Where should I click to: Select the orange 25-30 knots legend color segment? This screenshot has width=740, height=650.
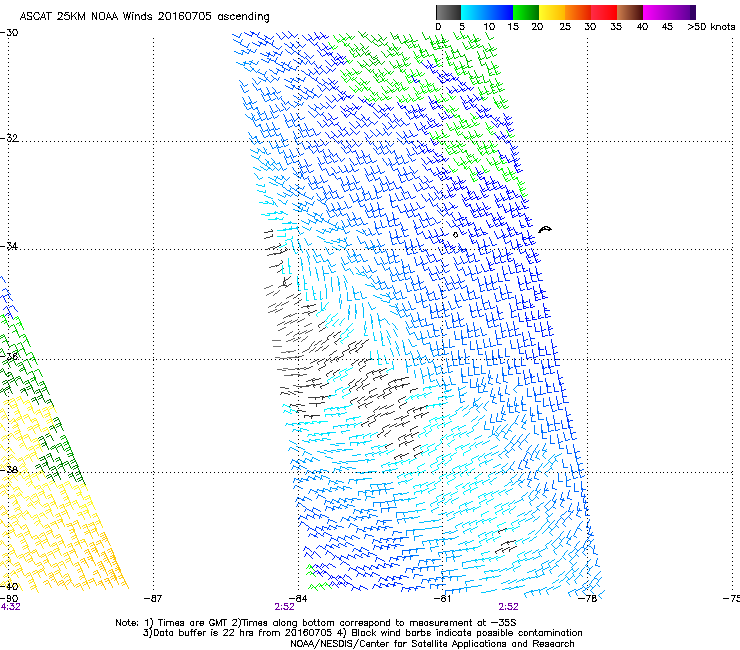tap(578, 12)
